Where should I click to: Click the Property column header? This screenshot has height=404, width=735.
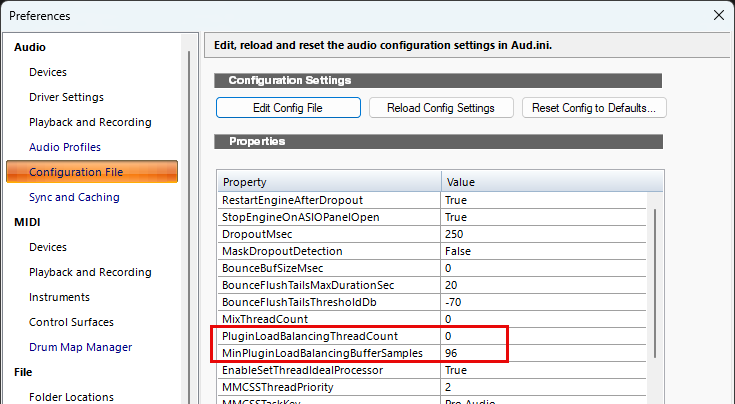tap(329, 182)
